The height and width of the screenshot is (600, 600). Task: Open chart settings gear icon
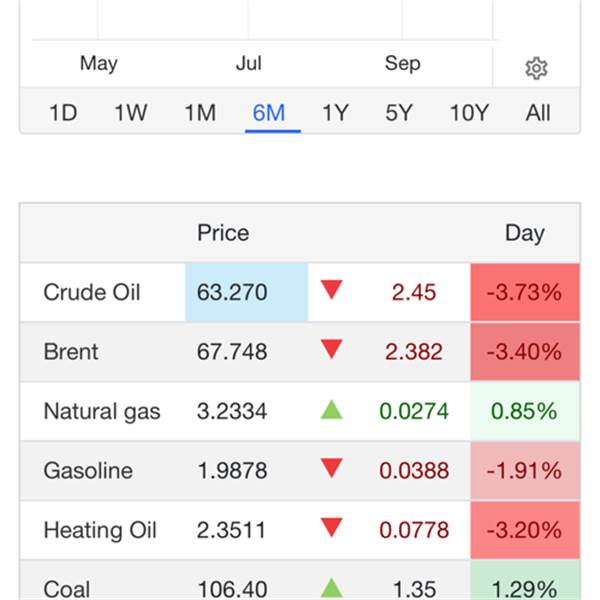point(536,68)
